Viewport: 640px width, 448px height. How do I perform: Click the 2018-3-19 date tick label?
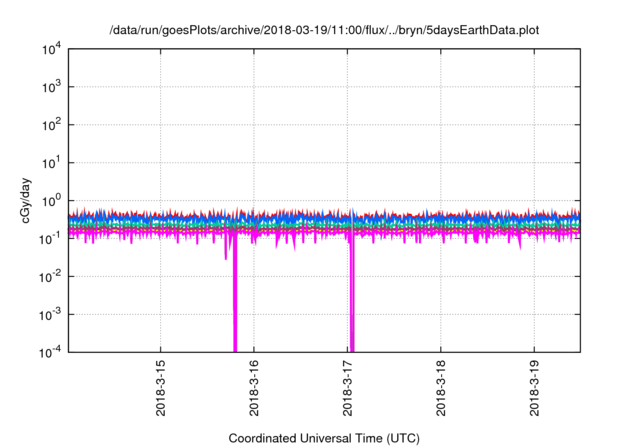click(x=534, y=388)
